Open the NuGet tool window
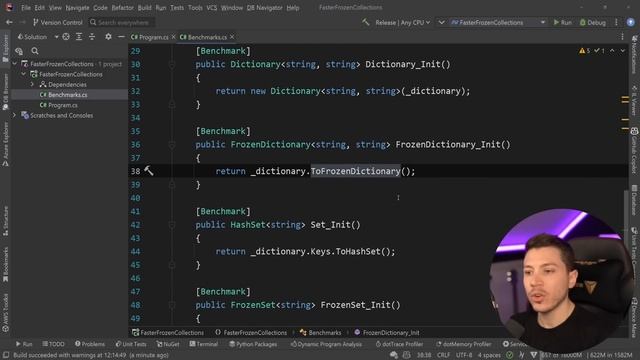 tap(168, 344)
